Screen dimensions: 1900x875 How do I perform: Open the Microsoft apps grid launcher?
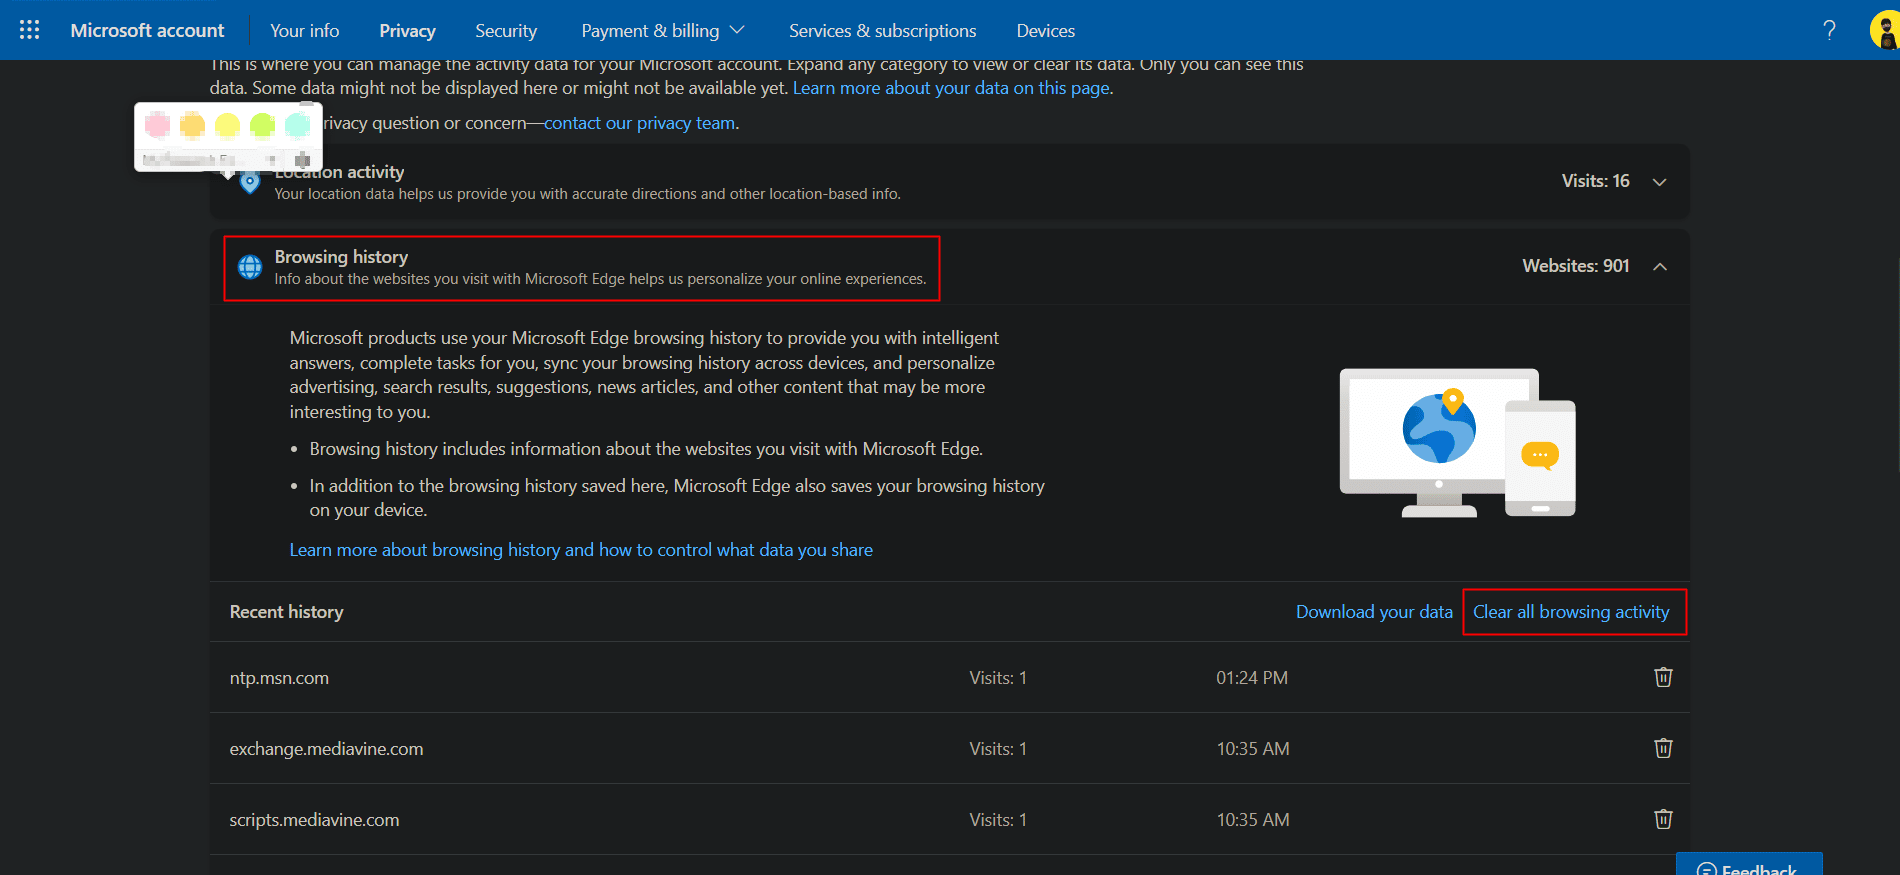coord(30,30)
